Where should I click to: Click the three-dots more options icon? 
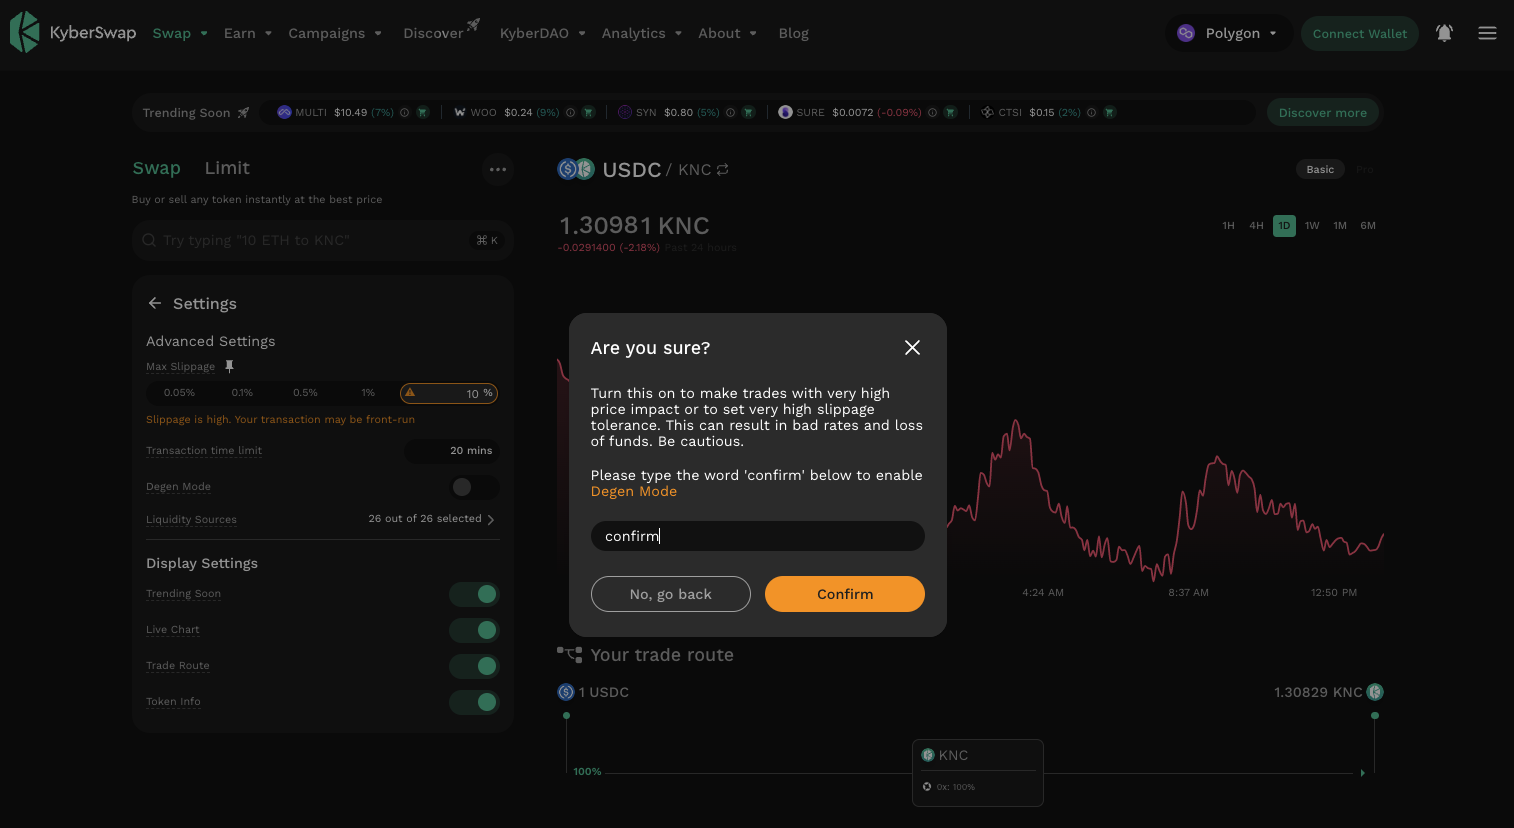click(x=497, y=169)
